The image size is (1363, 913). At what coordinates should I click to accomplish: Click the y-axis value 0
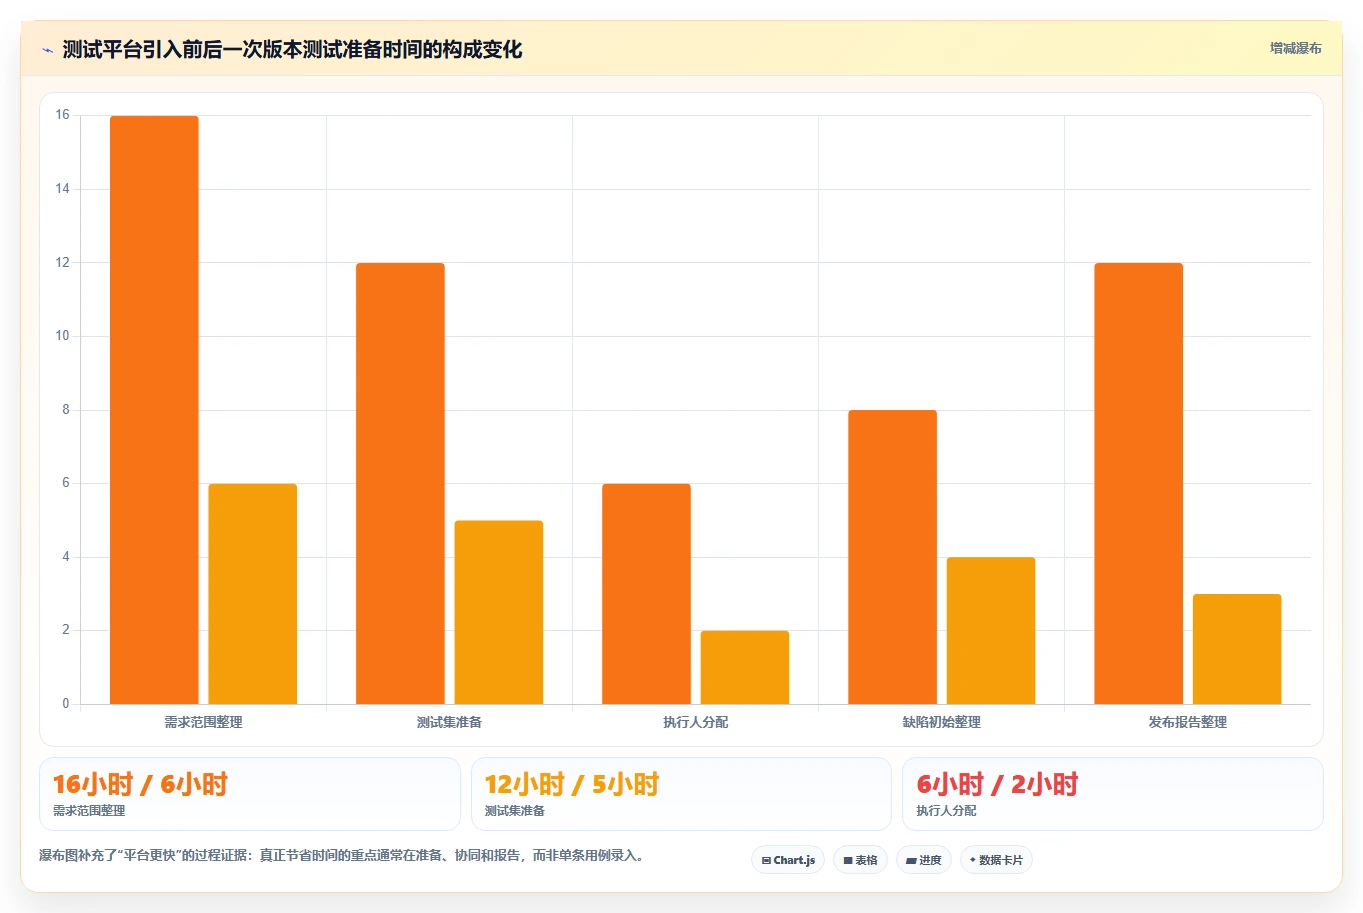(66, 704)
